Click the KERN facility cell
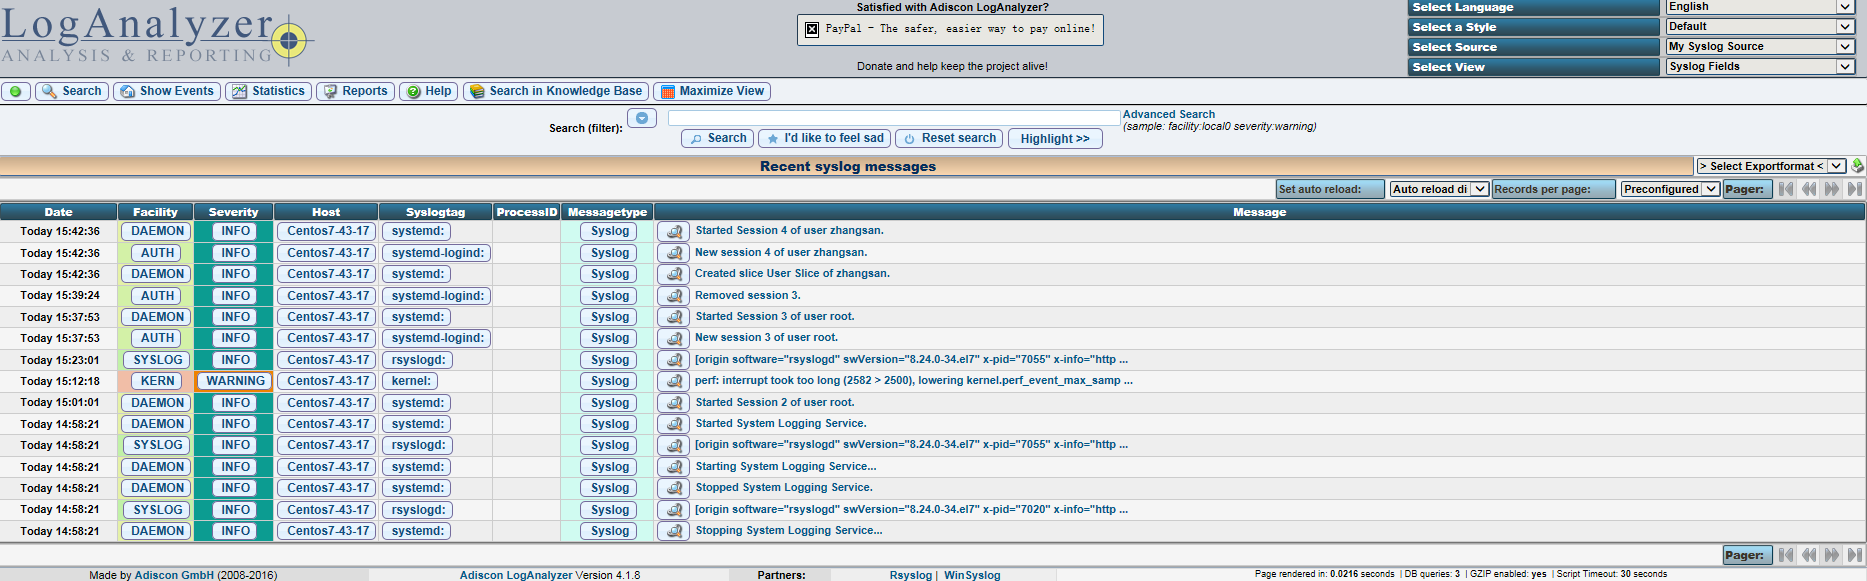The image size is (1867, 581). (157, 381)
